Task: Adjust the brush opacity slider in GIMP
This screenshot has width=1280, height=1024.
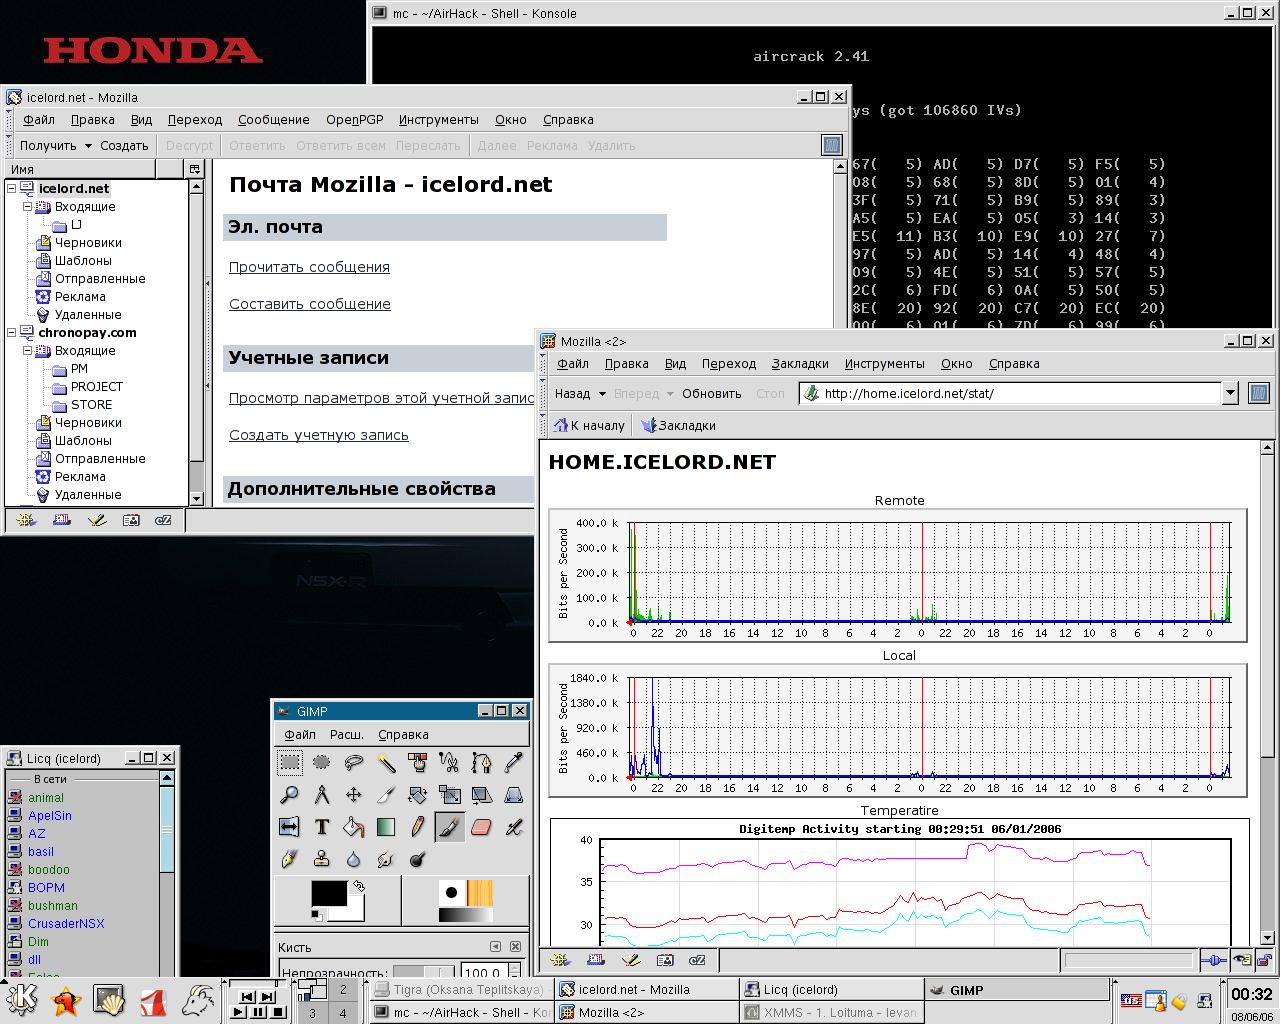Action: (424, 972)
